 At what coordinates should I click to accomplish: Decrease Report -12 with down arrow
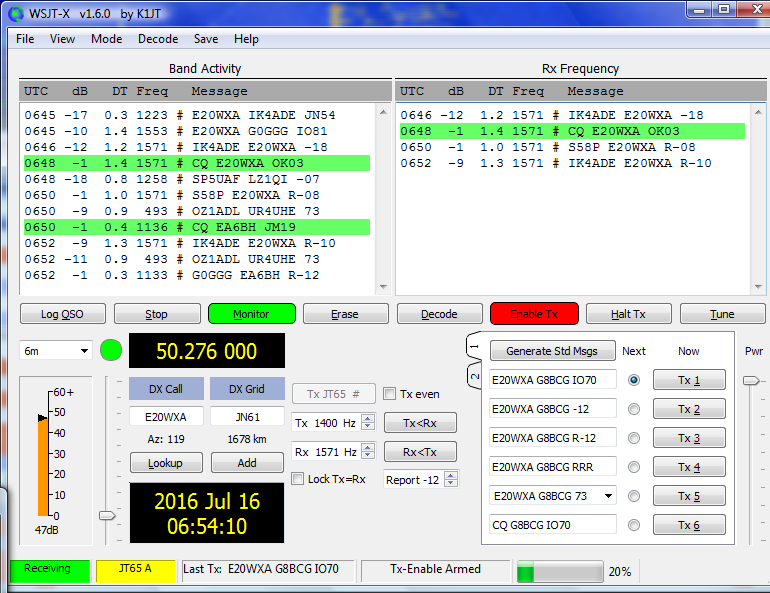(450, 483)
